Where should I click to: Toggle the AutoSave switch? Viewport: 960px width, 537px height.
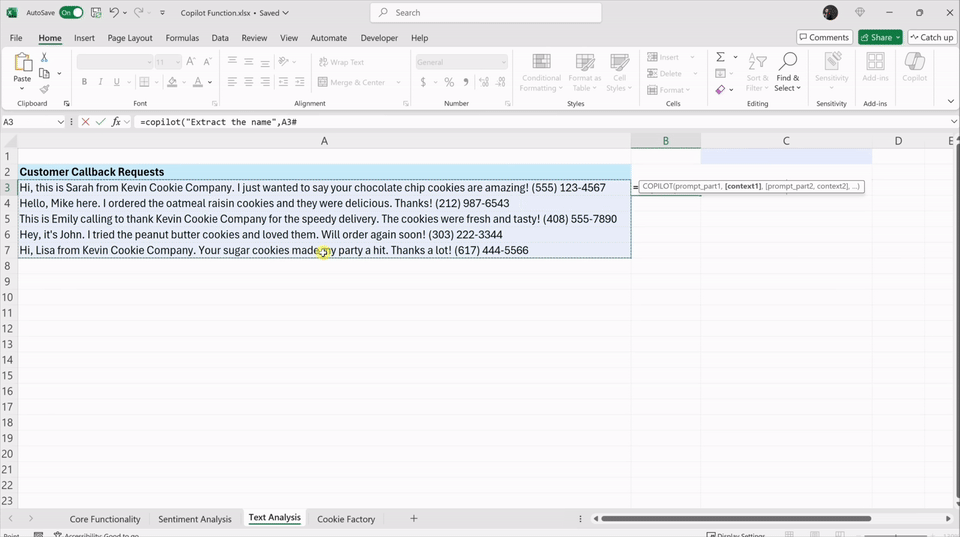71,13
